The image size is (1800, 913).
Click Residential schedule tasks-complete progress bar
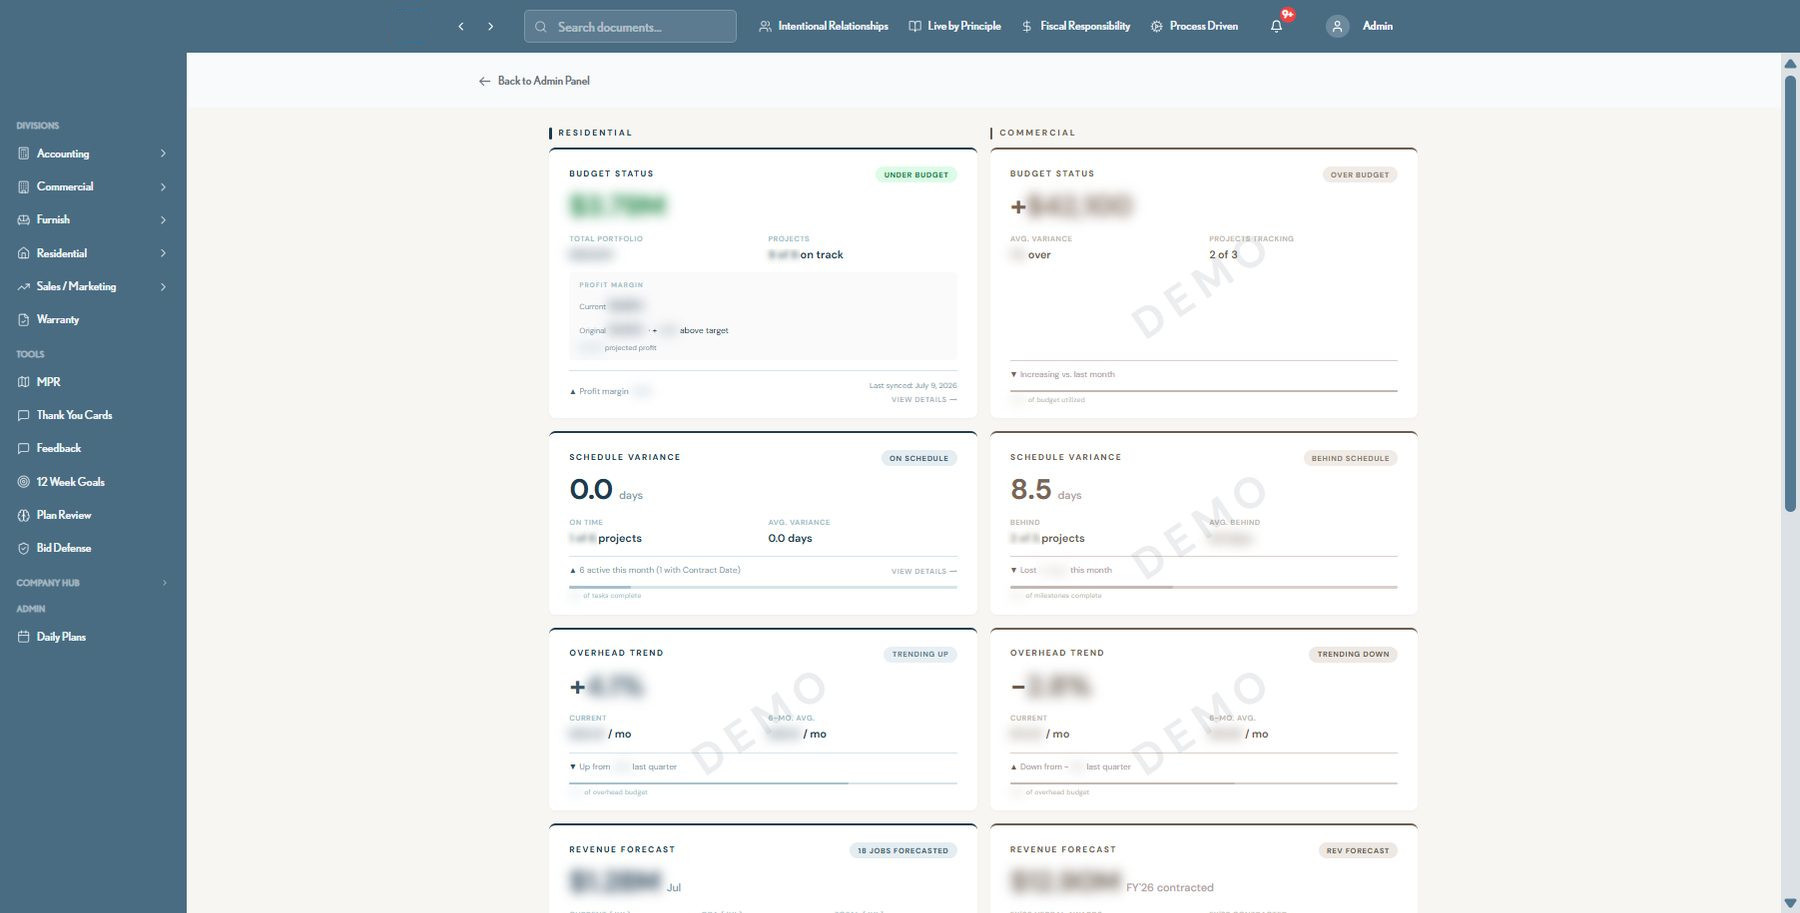tap(763, 587)
